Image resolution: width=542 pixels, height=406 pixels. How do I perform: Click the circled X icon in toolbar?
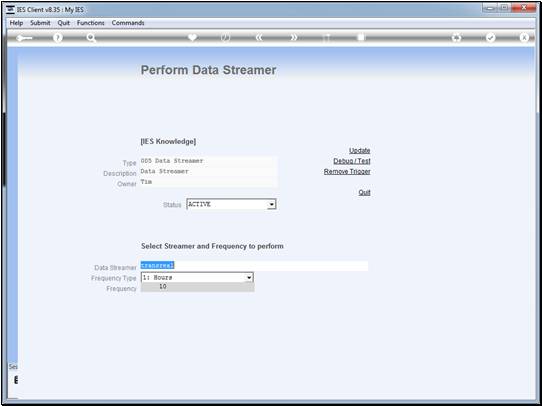[x=524, y=38]
